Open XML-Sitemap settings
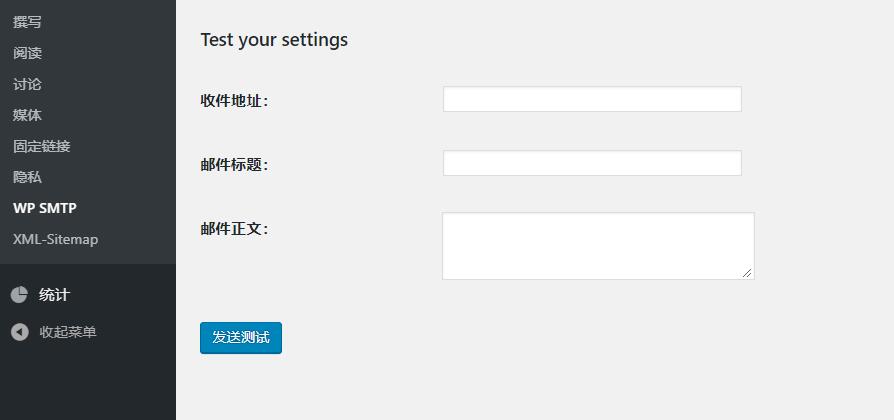Image resolution: width=894 pixels, height=420 pixels. [x=55, y=239]
